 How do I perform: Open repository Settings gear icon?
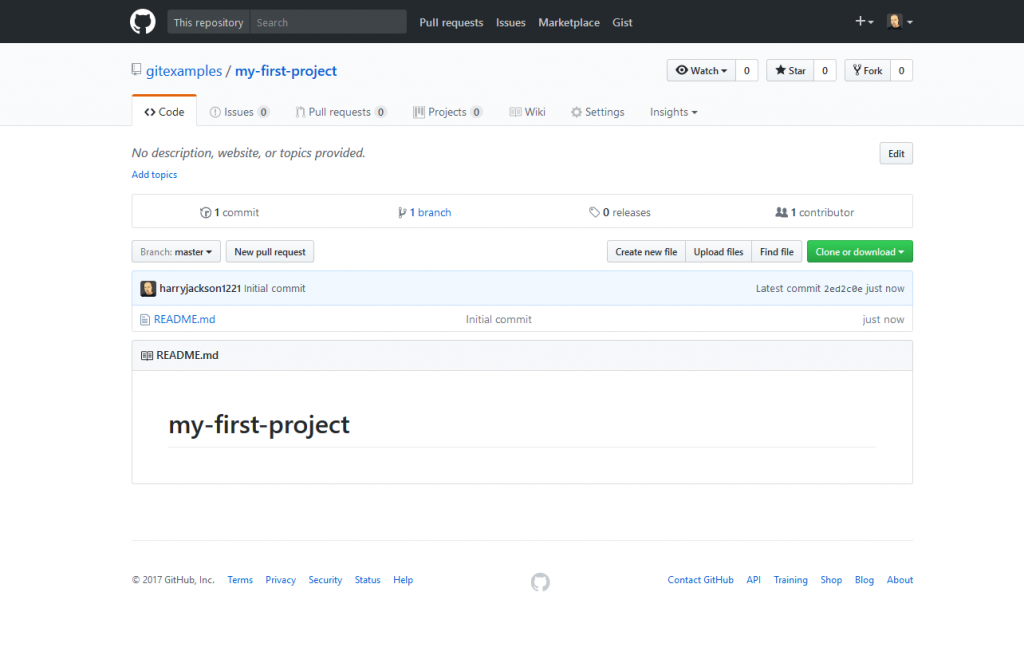tap(574, 112)
